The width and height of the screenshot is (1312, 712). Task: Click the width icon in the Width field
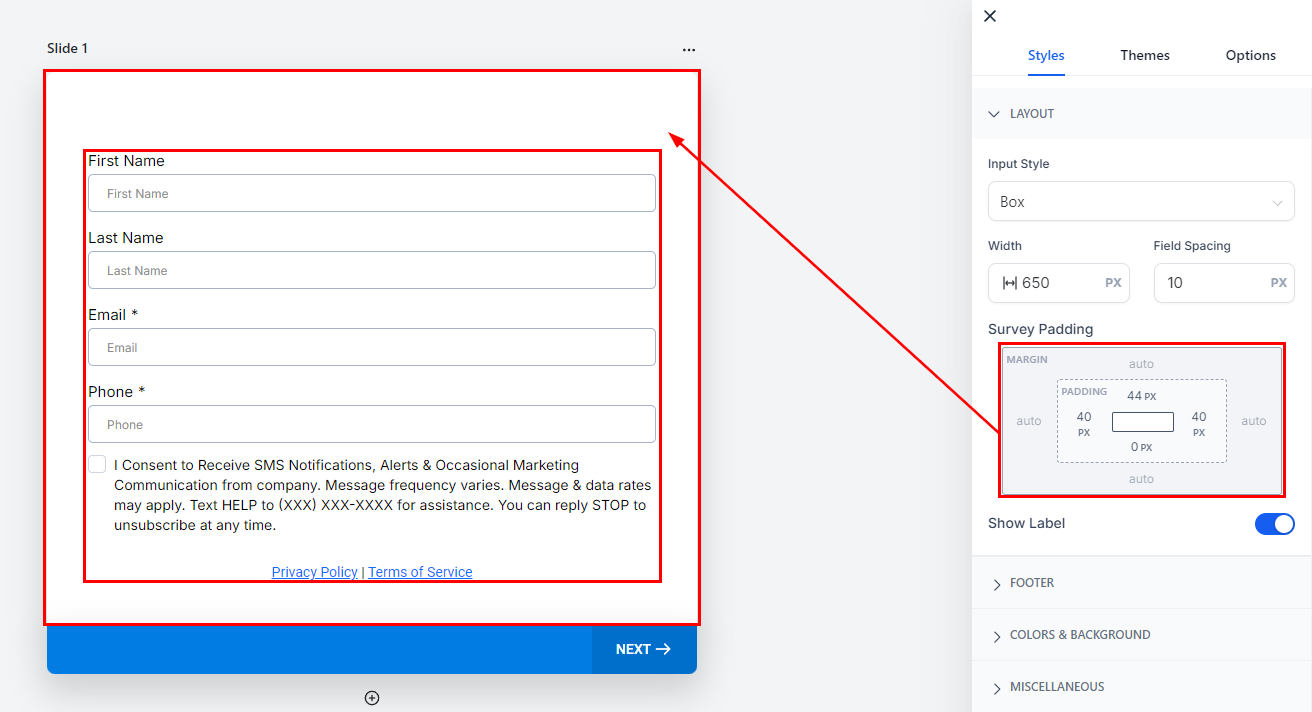click(x=1009, y=283)
